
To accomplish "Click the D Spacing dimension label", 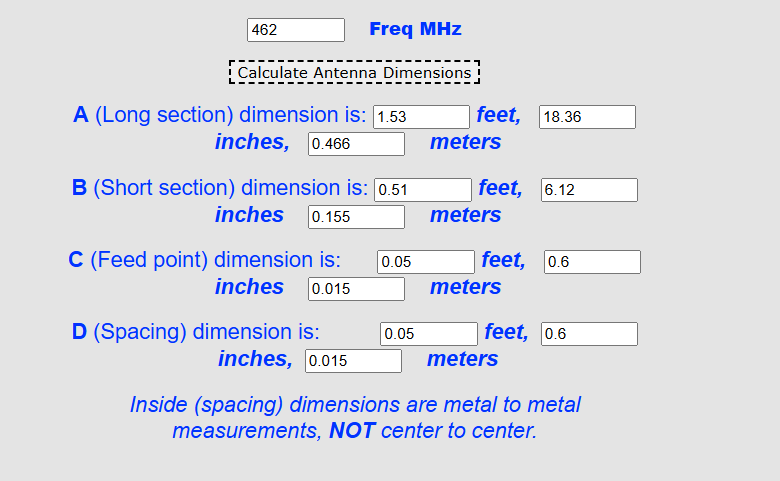I will click(195, 332).
